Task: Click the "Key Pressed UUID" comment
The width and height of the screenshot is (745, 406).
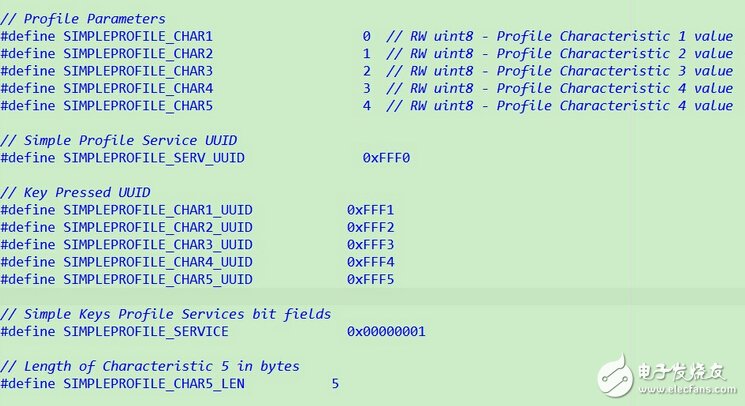Action: point(76,192)
